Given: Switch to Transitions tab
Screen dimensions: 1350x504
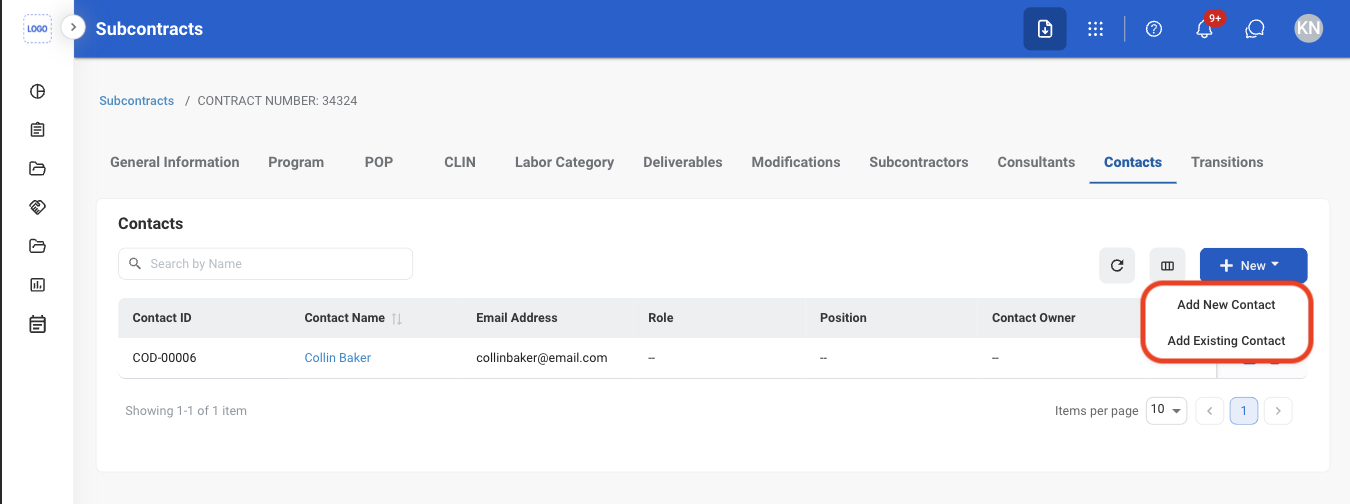Looking at the screenshot, I should click(x=1227, y=162).
